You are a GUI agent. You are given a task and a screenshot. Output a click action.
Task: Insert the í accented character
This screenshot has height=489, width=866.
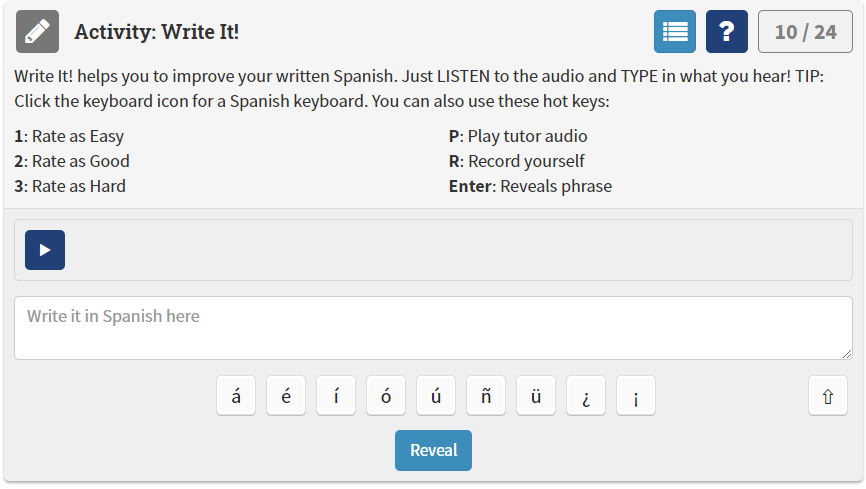[x=336, y=396]
